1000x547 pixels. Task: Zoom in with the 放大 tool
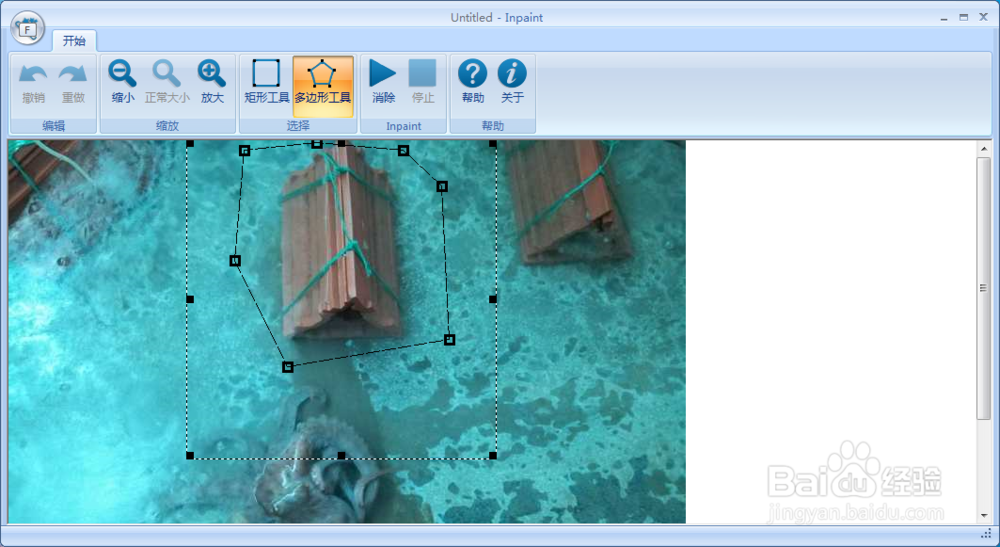point(212,83)
